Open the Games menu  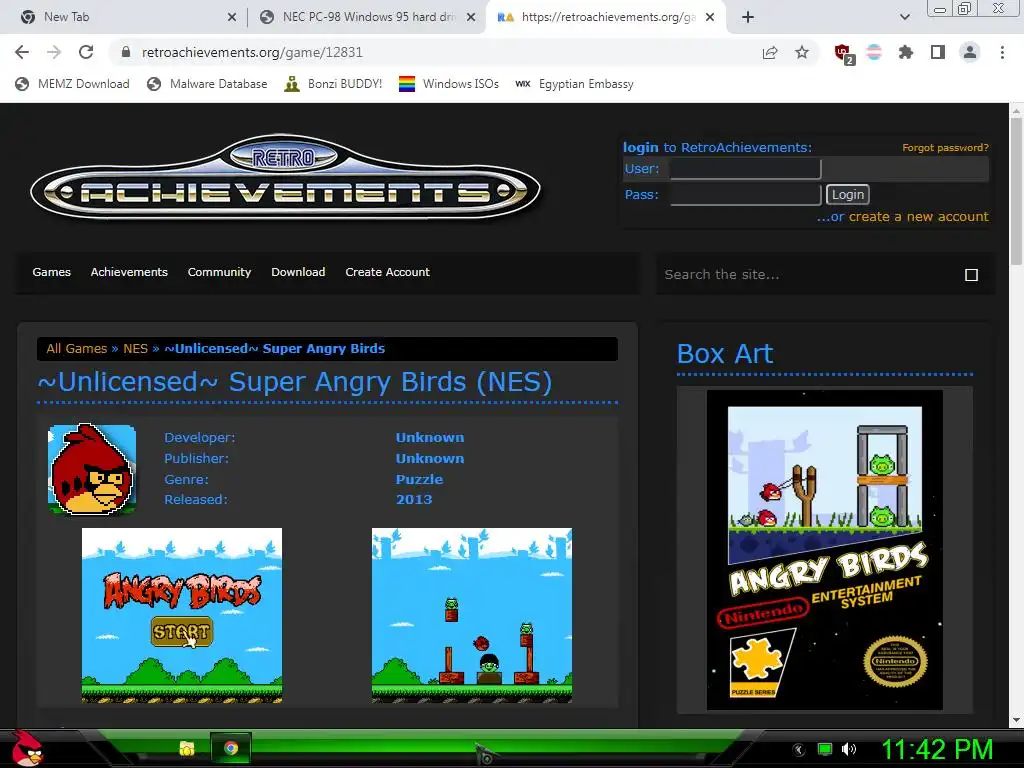(52, 272)
